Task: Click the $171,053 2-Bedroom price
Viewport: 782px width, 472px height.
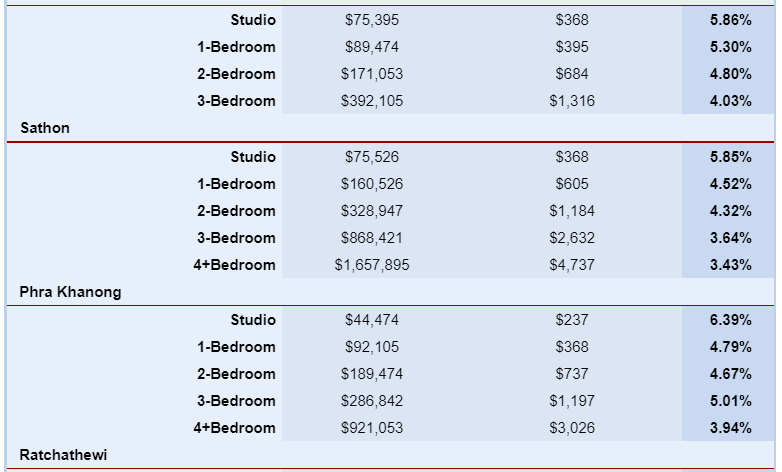Action: pyautogui.click(x=372, y=74)
